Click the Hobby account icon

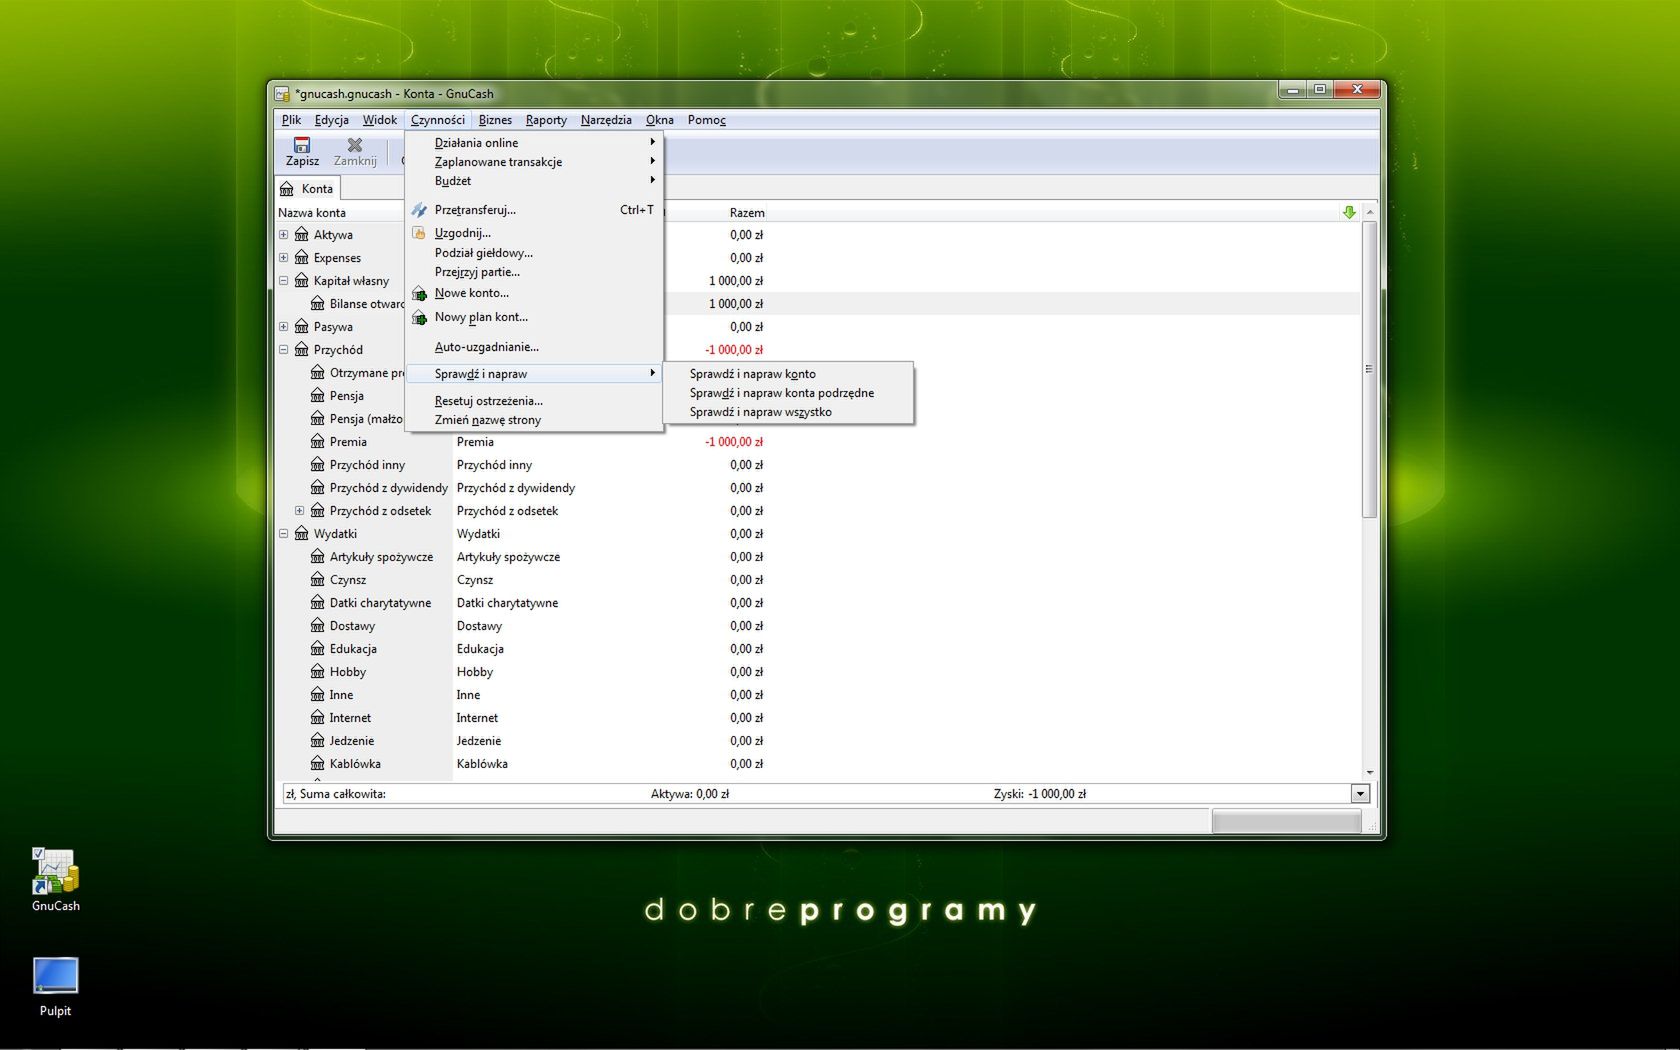pos(318,671)
